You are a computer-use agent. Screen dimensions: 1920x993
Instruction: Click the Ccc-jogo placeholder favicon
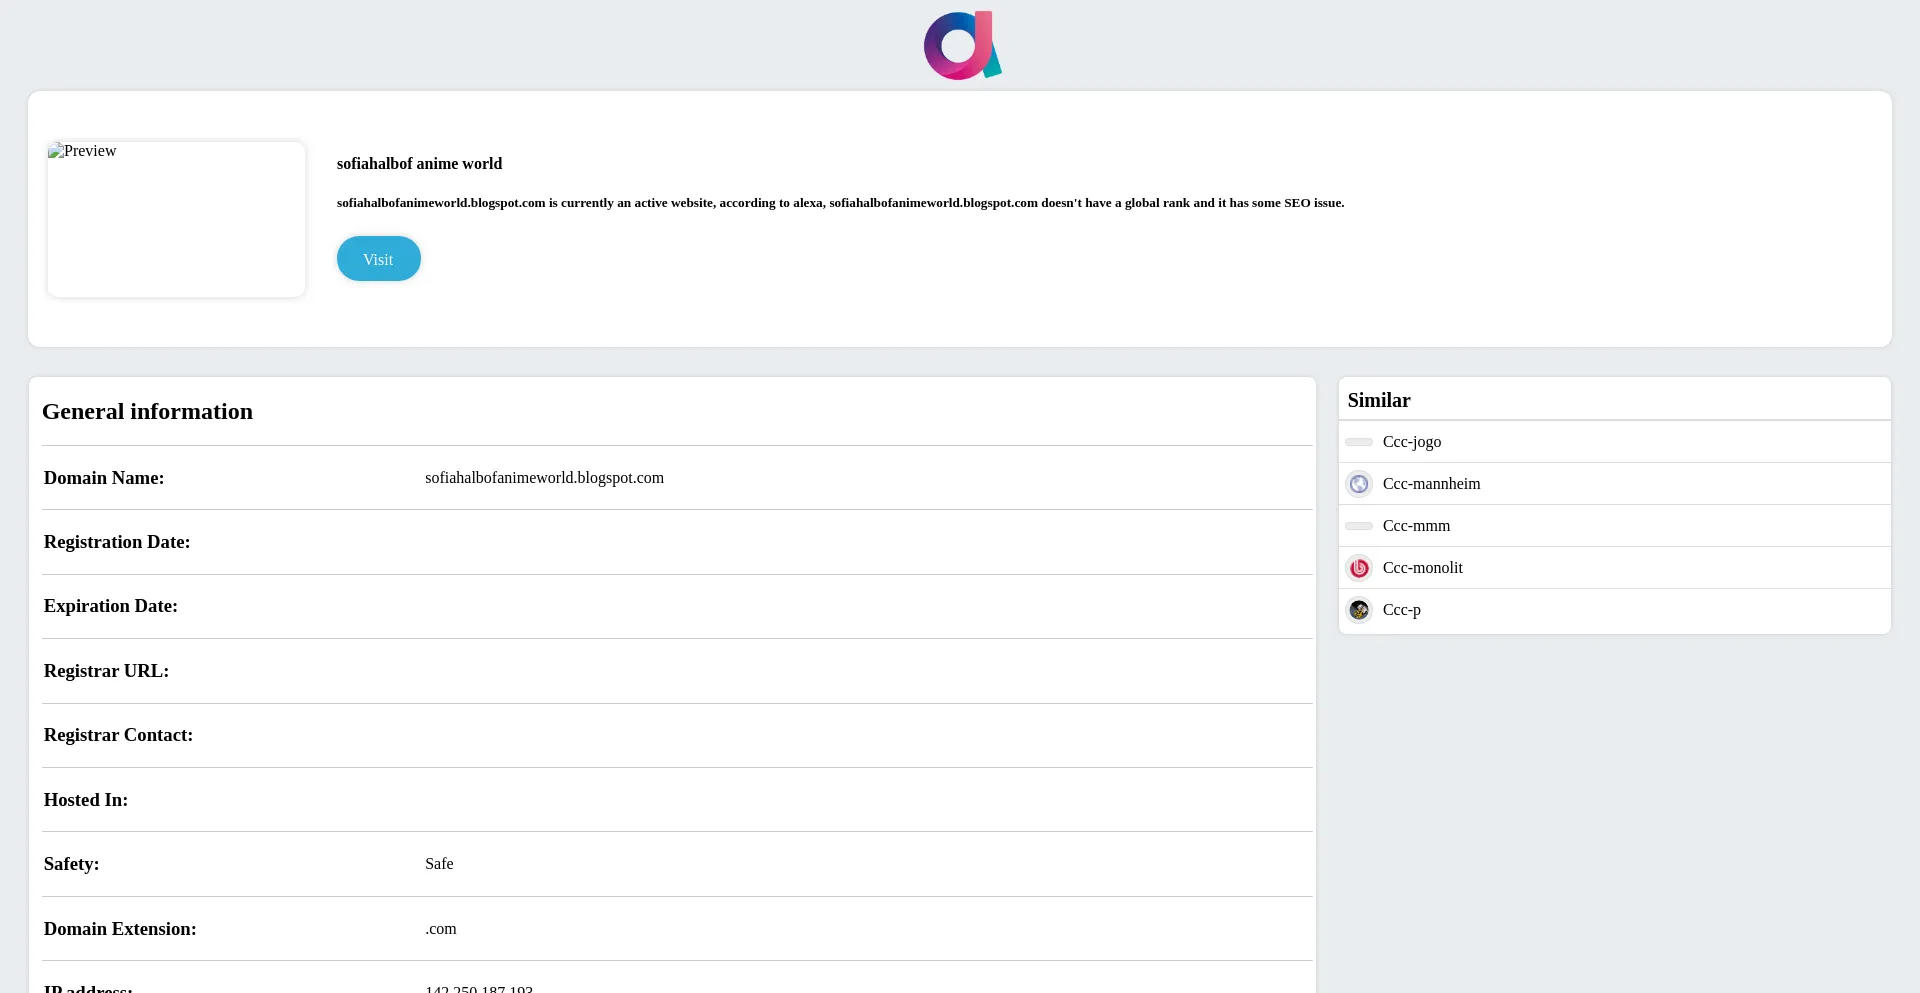pyautogui.click(x=1359, y=442)
